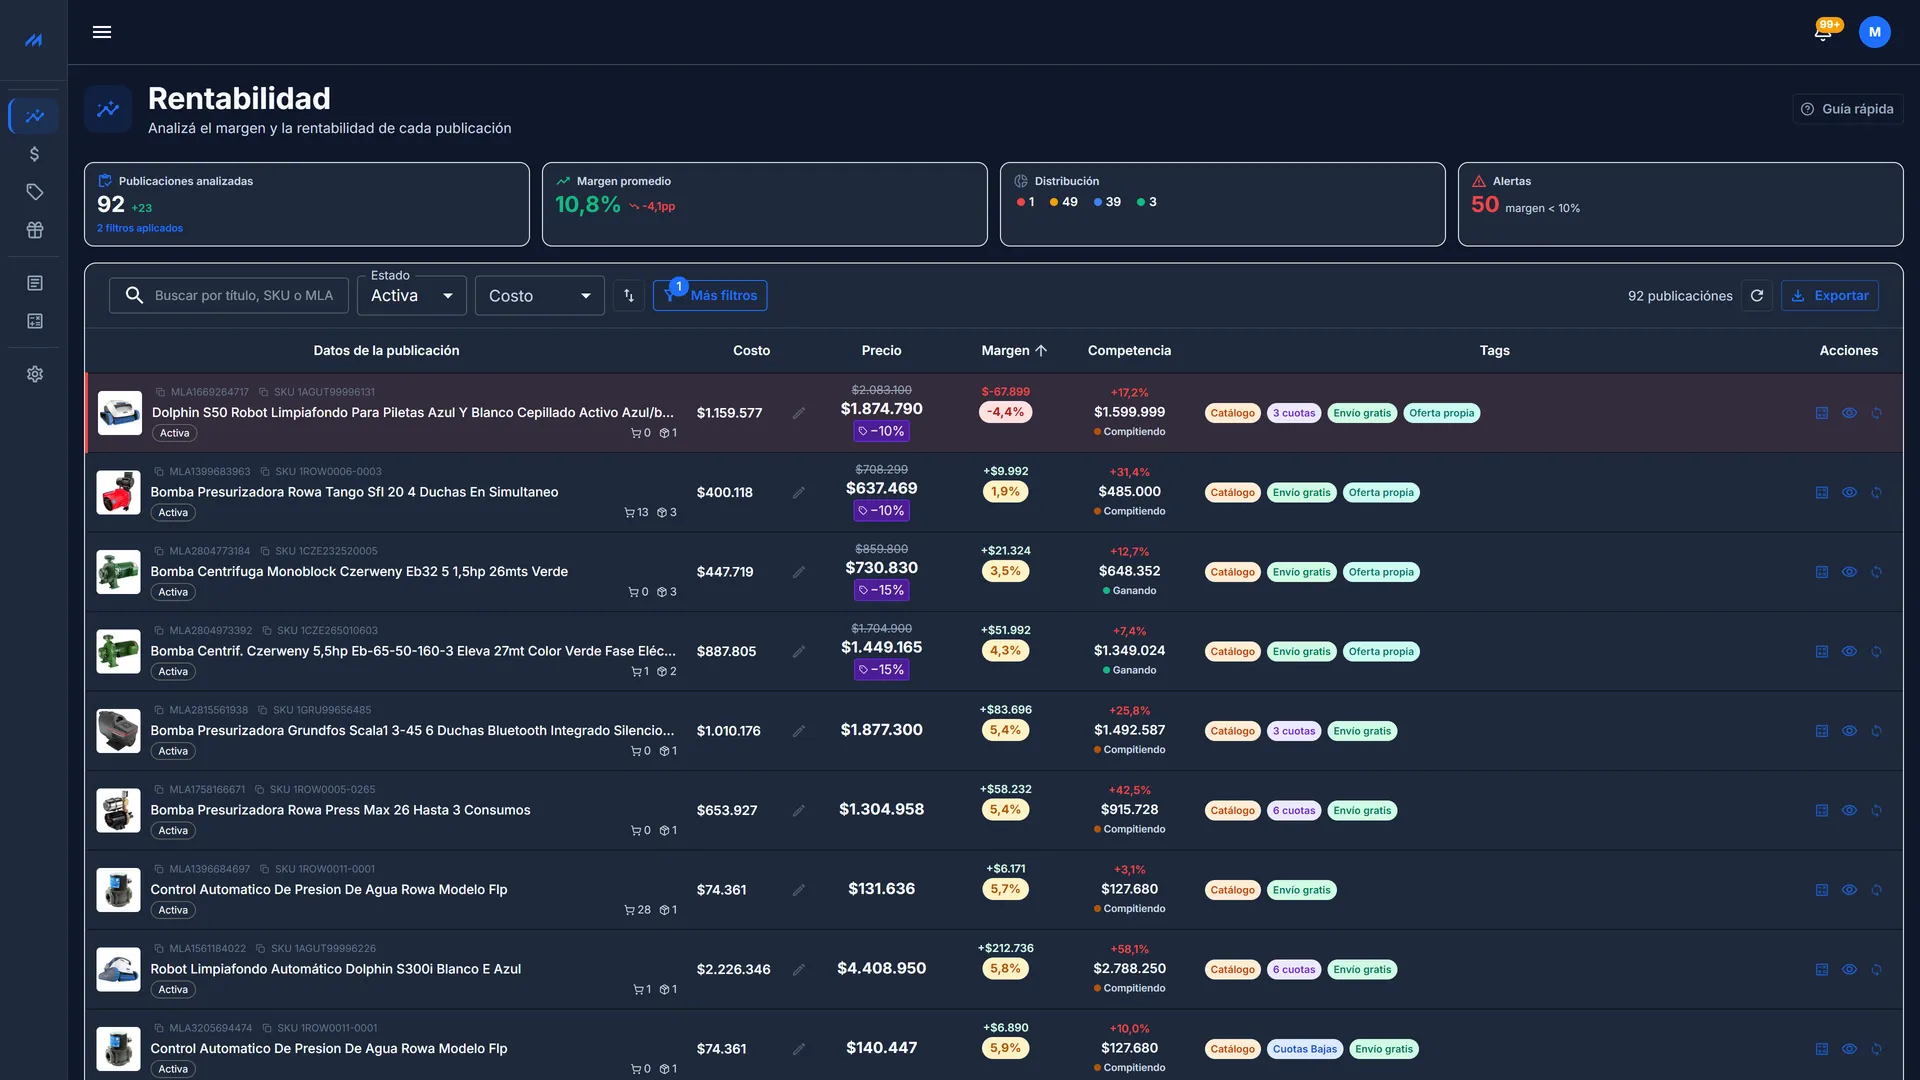Viewport: 1920px width, 1080px height.
Task: Click the Exportar button
Action: coord(1830,296)
